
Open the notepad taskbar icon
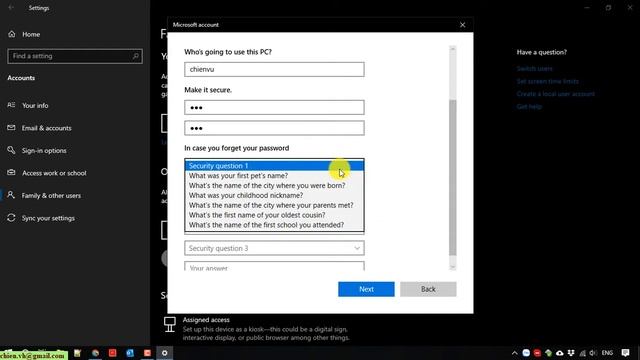pos(78,353)
